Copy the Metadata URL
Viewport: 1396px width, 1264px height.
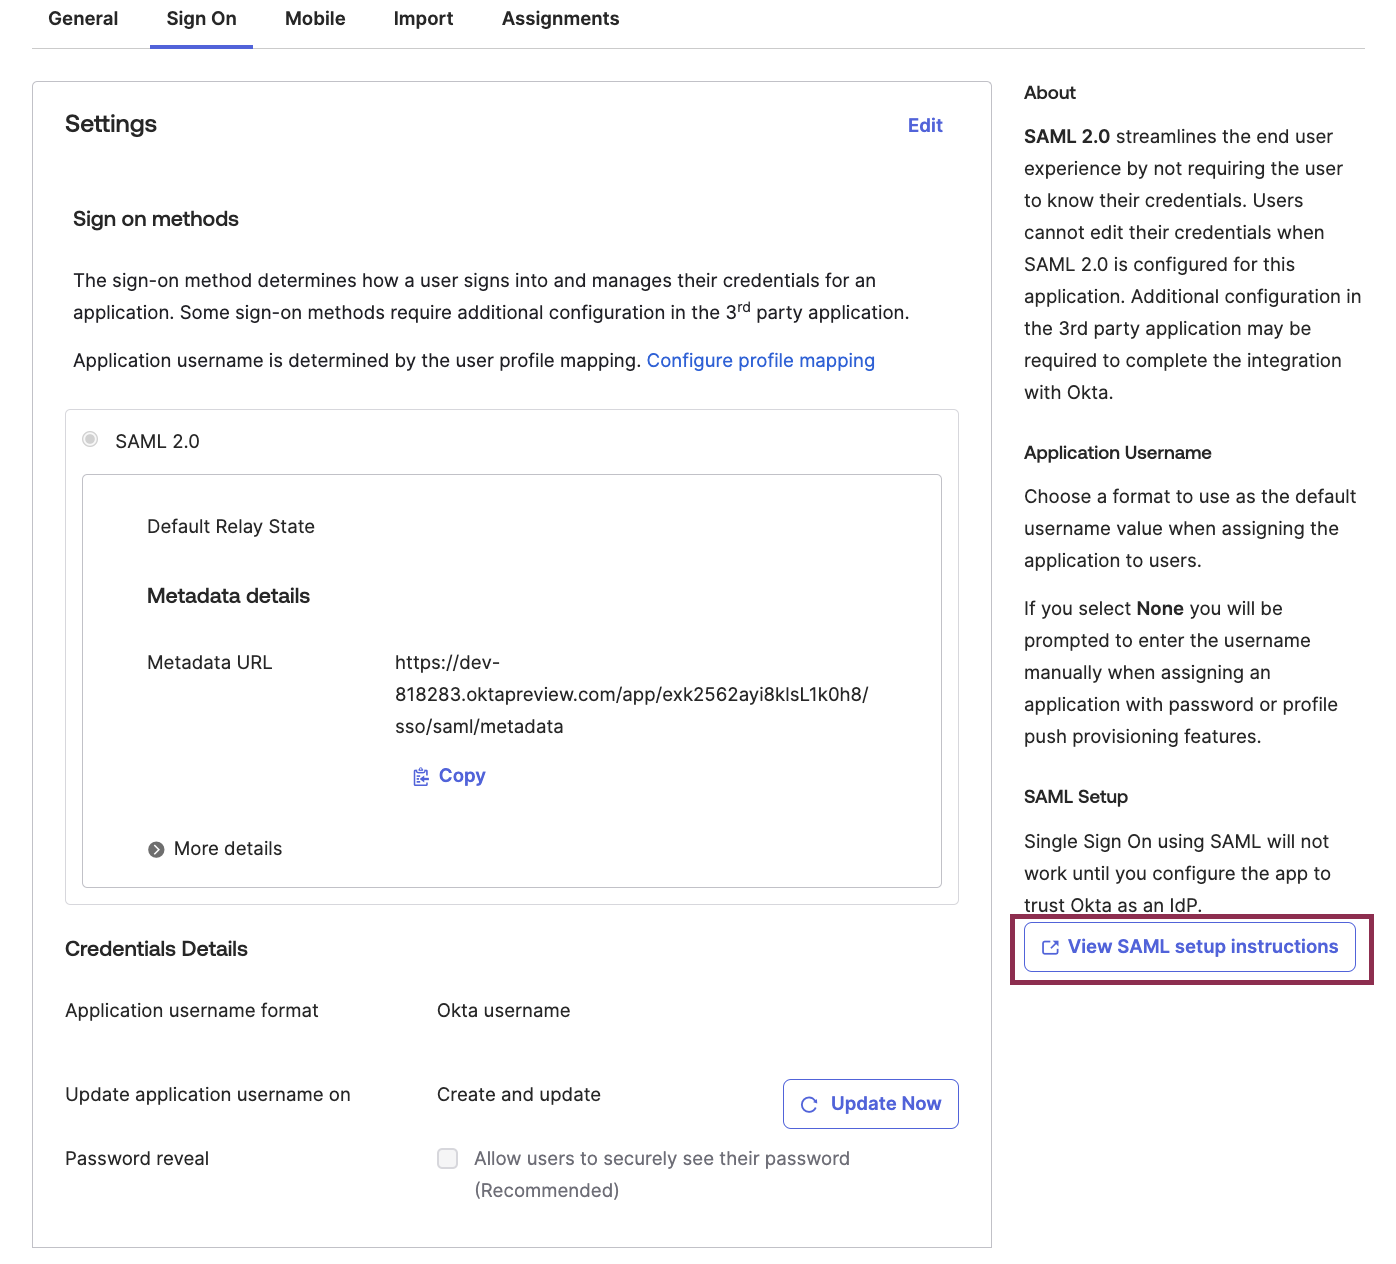pyautogui.click(x=461, y=775)
